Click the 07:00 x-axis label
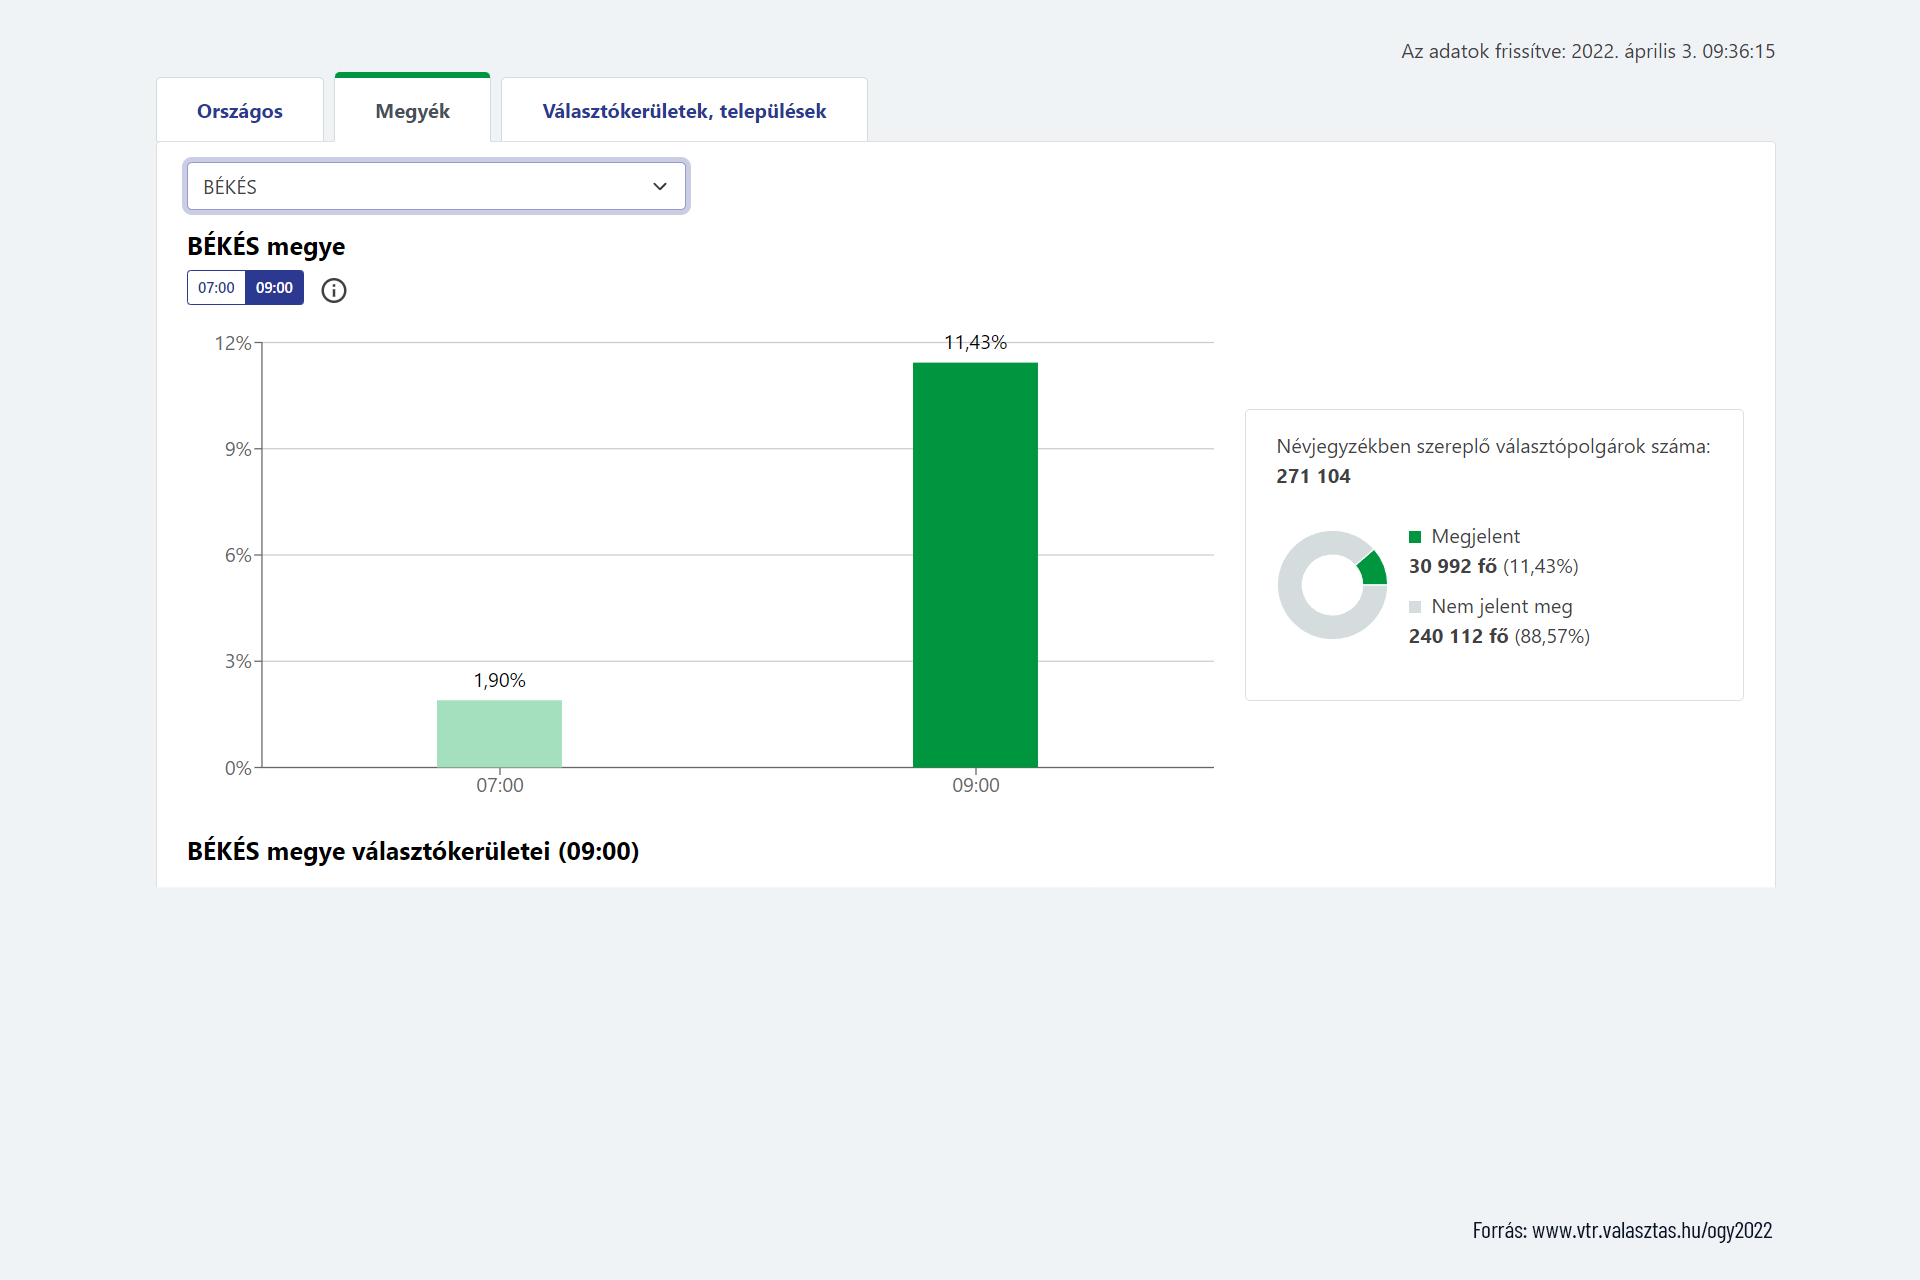 (499, 786)
